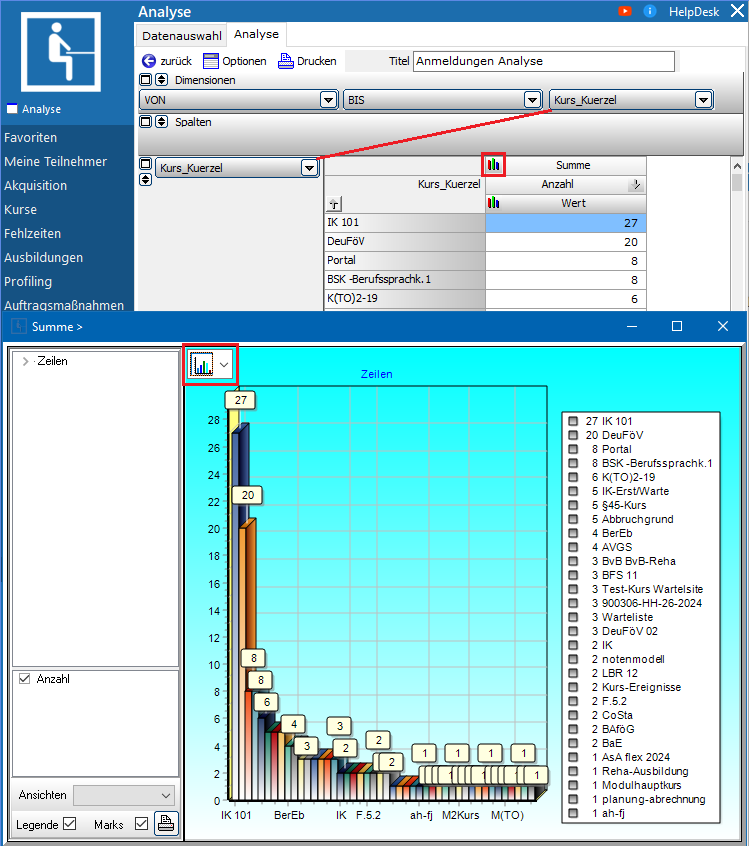Click the Titel text field

click(x=543, y=61)
